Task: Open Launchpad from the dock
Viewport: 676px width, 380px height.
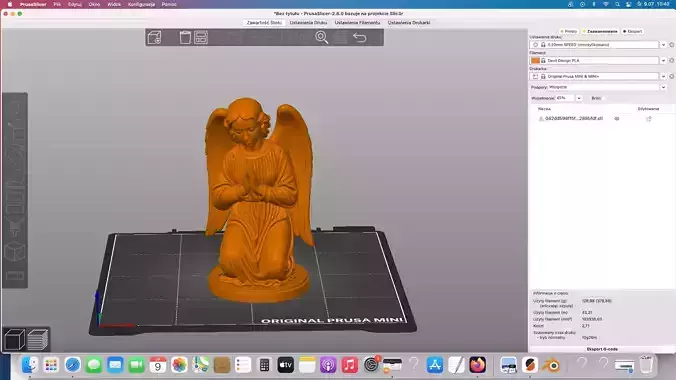Action: [51, 365]
